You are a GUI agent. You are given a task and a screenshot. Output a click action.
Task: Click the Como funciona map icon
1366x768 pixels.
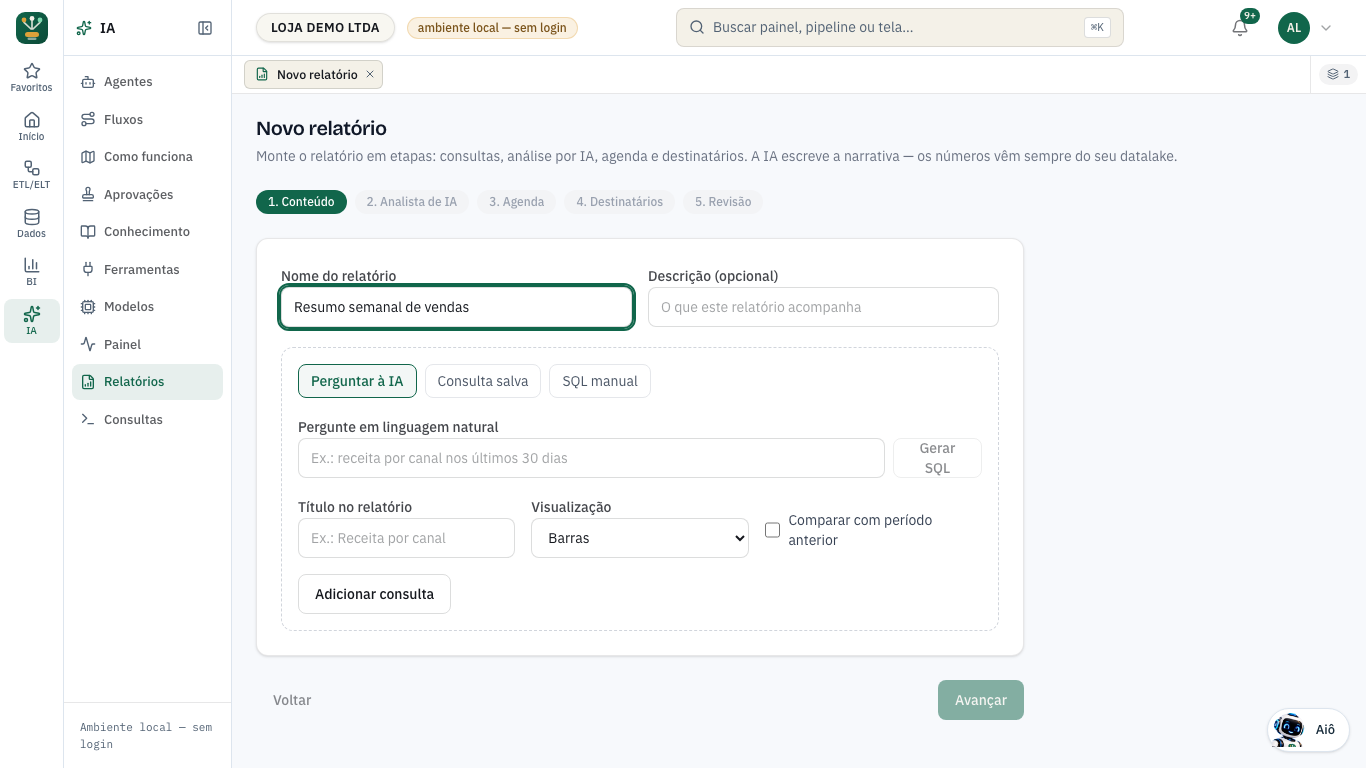(87, 157)
